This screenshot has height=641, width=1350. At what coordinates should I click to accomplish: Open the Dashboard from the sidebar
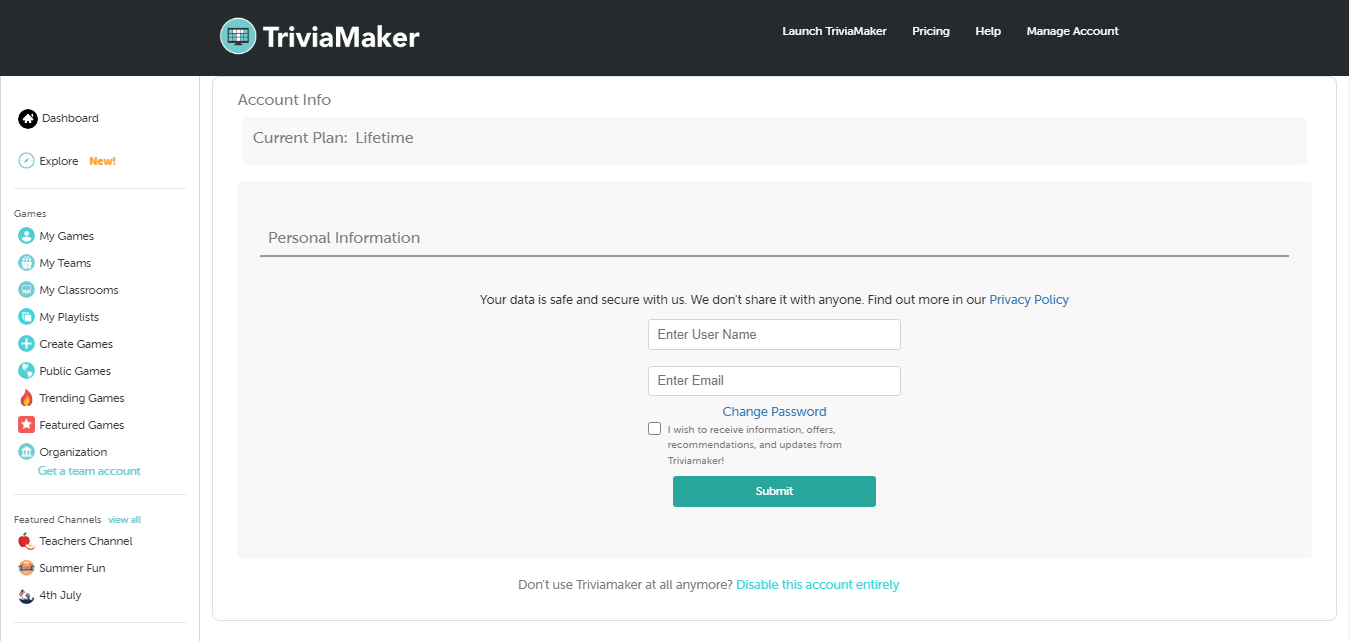(68, 118)
